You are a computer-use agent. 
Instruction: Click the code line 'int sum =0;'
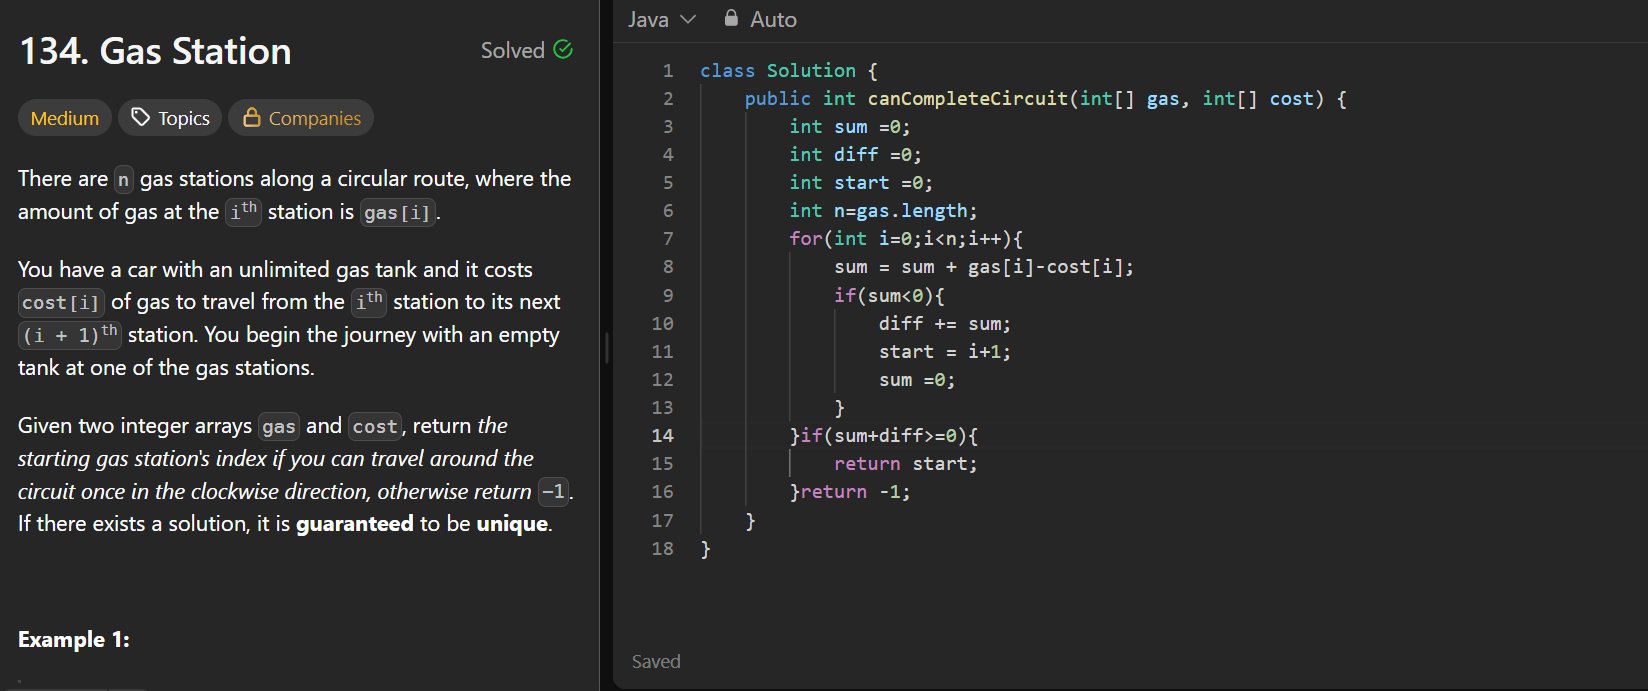pos(850,126)
